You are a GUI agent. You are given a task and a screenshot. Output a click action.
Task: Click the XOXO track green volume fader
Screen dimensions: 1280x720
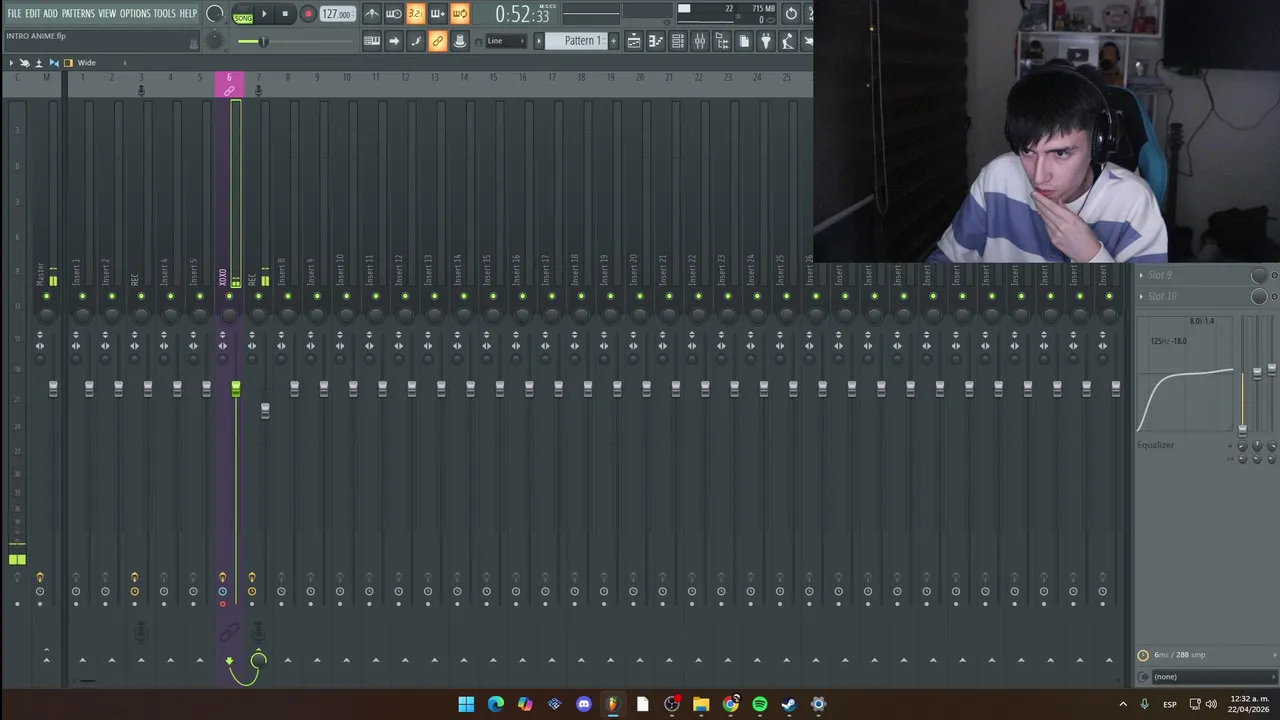(x=236, y=388)
